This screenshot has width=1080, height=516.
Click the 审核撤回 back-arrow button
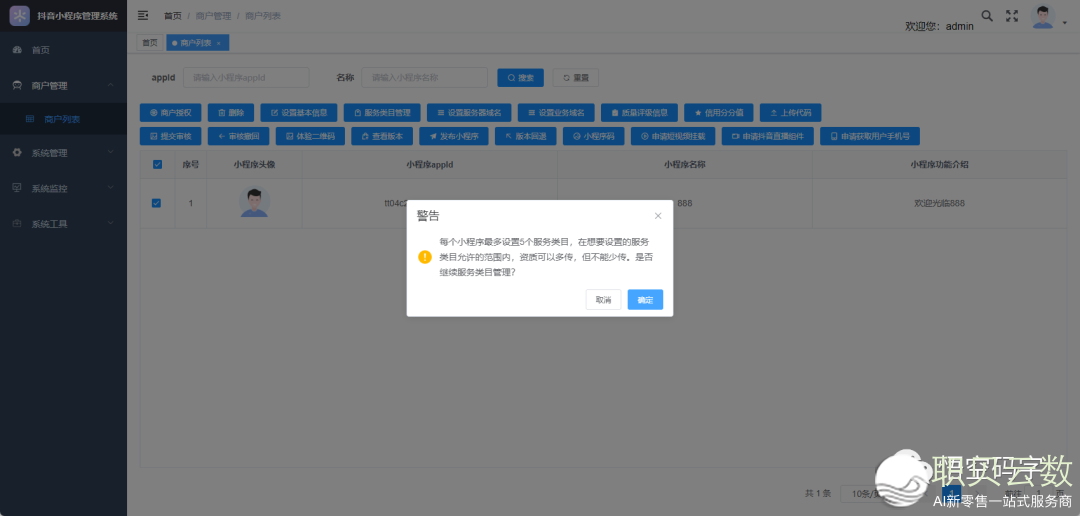[x=238, y=136]
